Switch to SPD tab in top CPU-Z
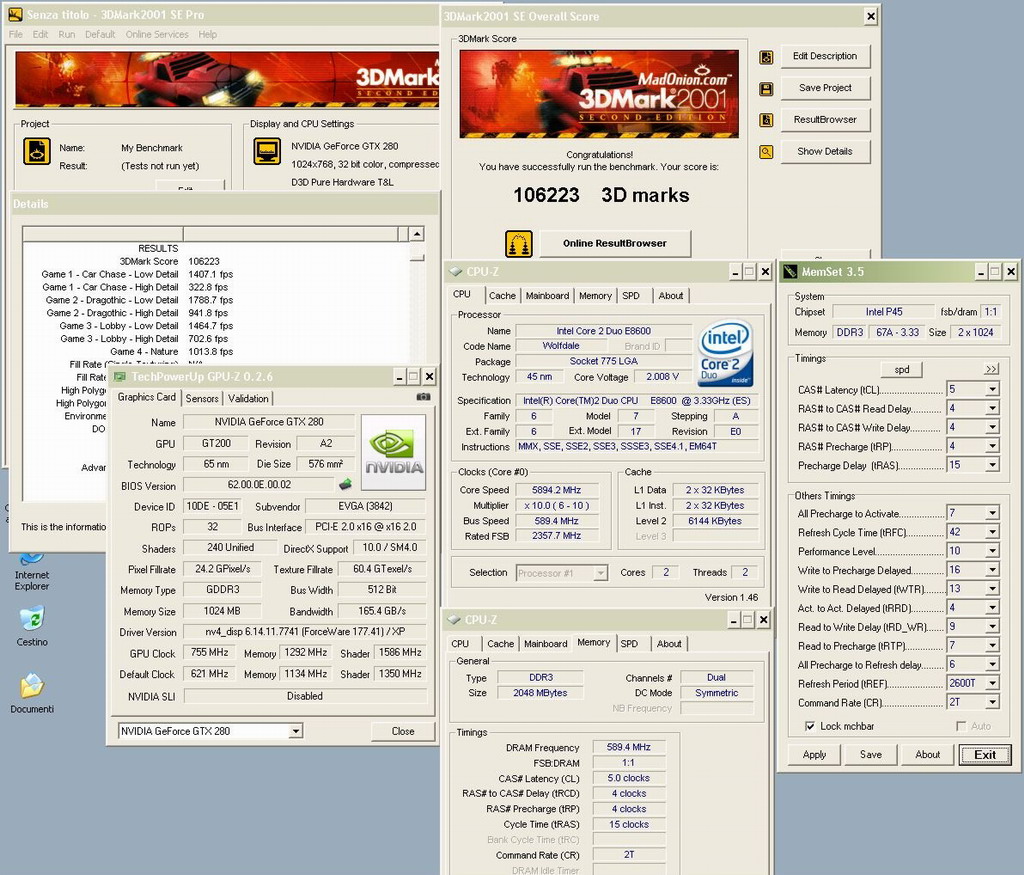Viewport: 1024px width, 875px height. coord(631,296)
